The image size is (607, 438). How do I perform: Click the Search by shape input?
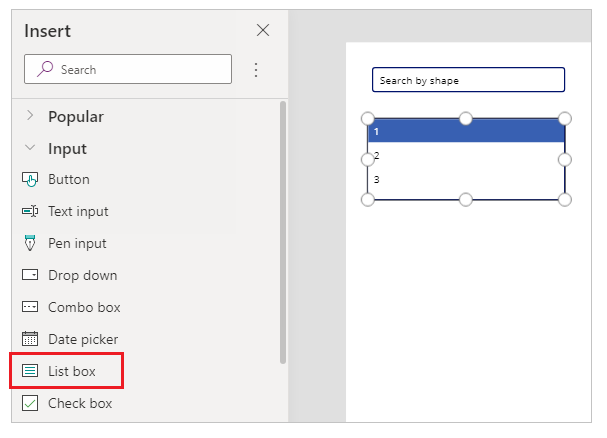468,80
